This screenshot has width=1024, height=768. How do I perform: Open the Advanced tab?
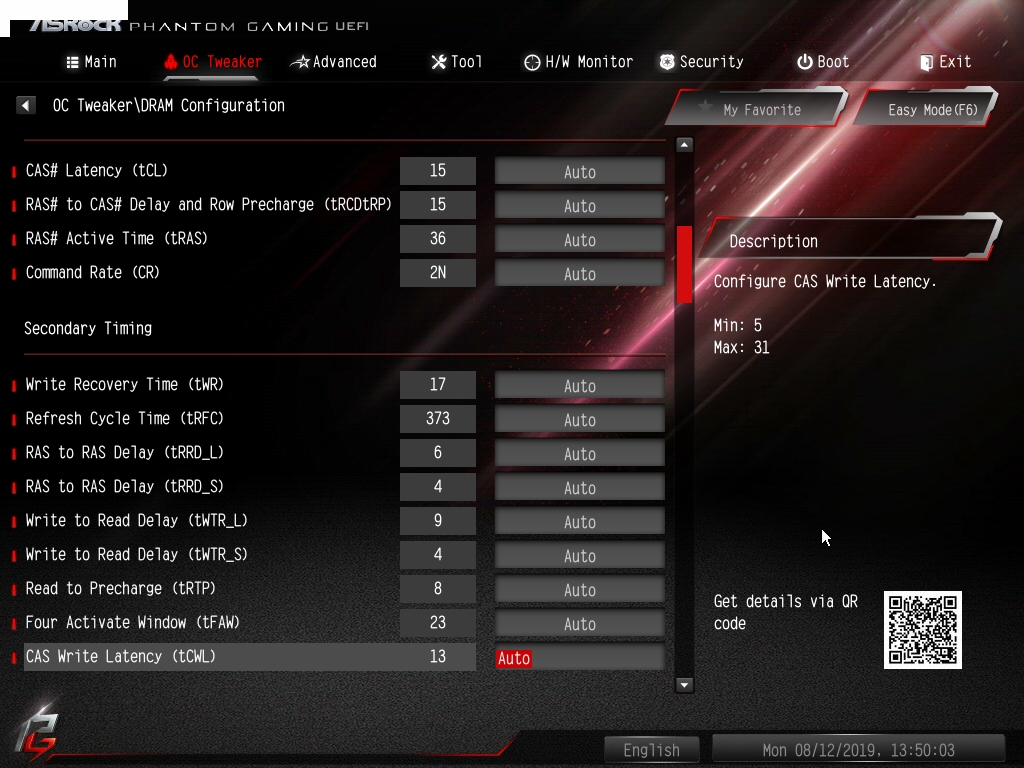(x=334, y=62)
